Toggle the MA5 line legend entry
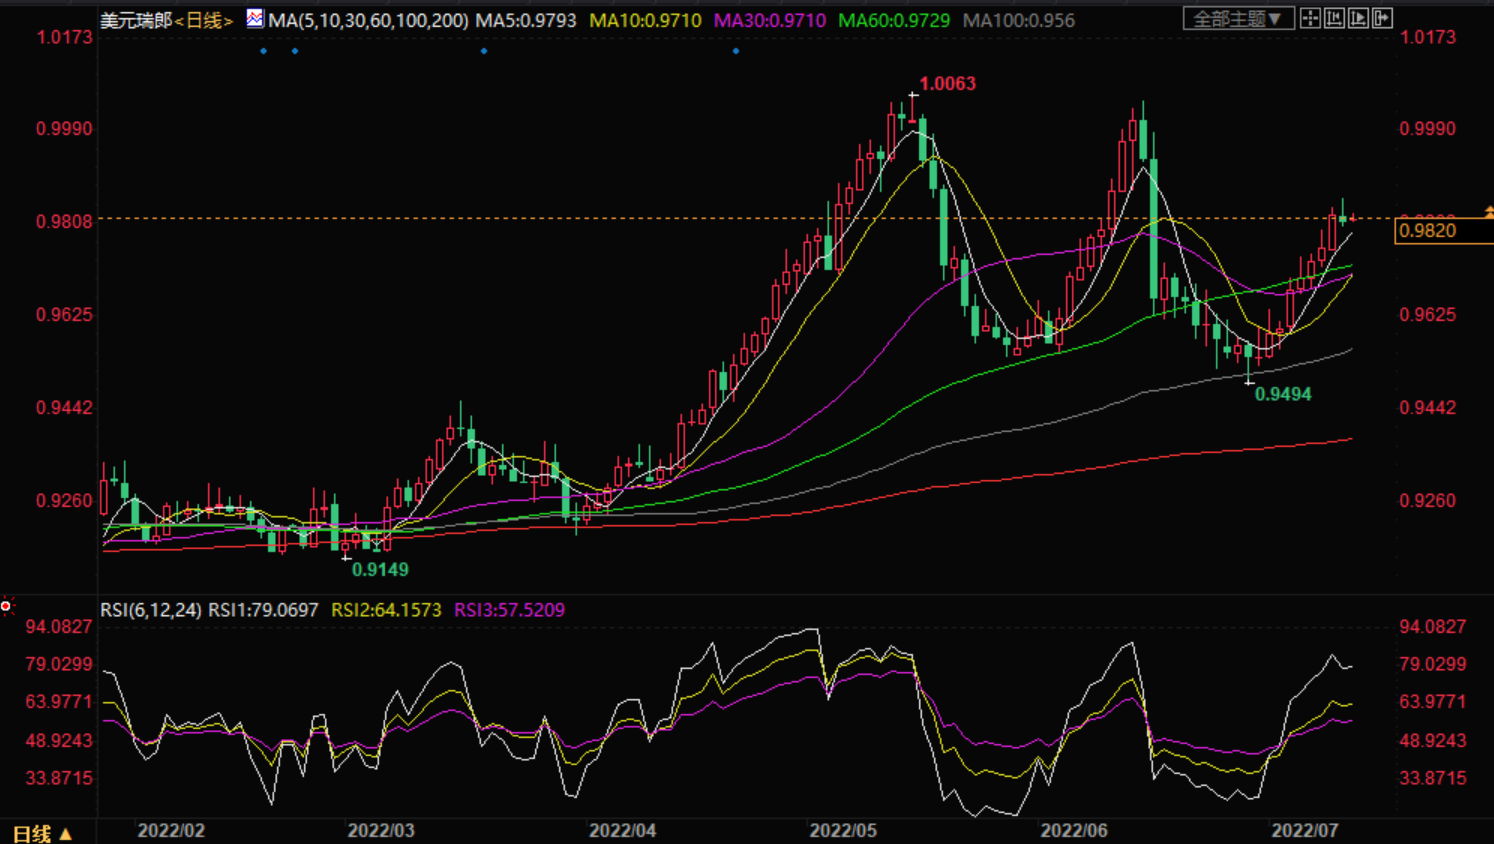Screen dimensions: 1494x844 click(526, 20)
